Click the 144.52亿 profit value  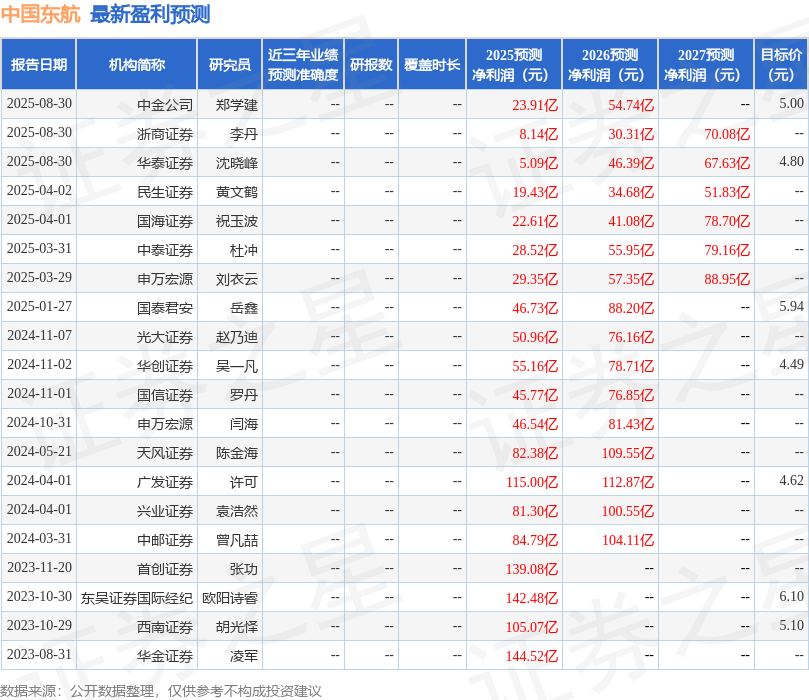532,656
